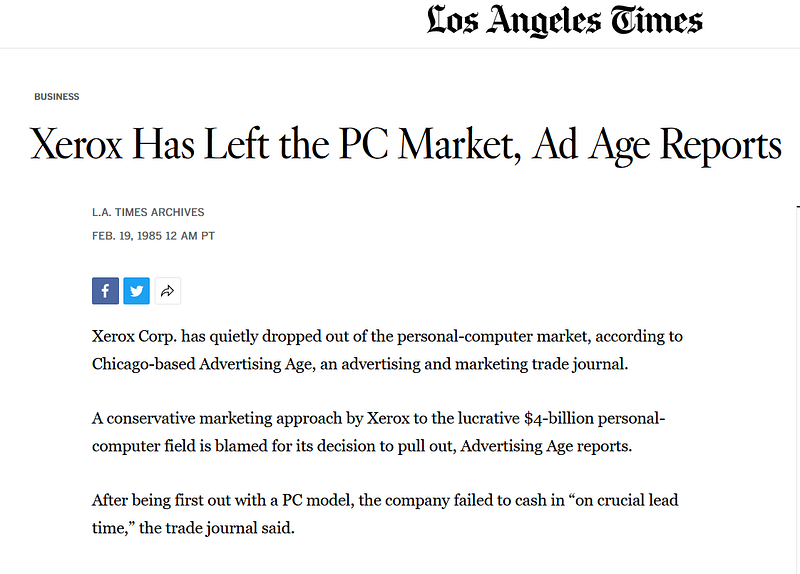Viewport: 800px width, 574px height.
Task: Go to Los Angeles Times homepage logo
Action: pyautogui.click(x=564, y=21)
